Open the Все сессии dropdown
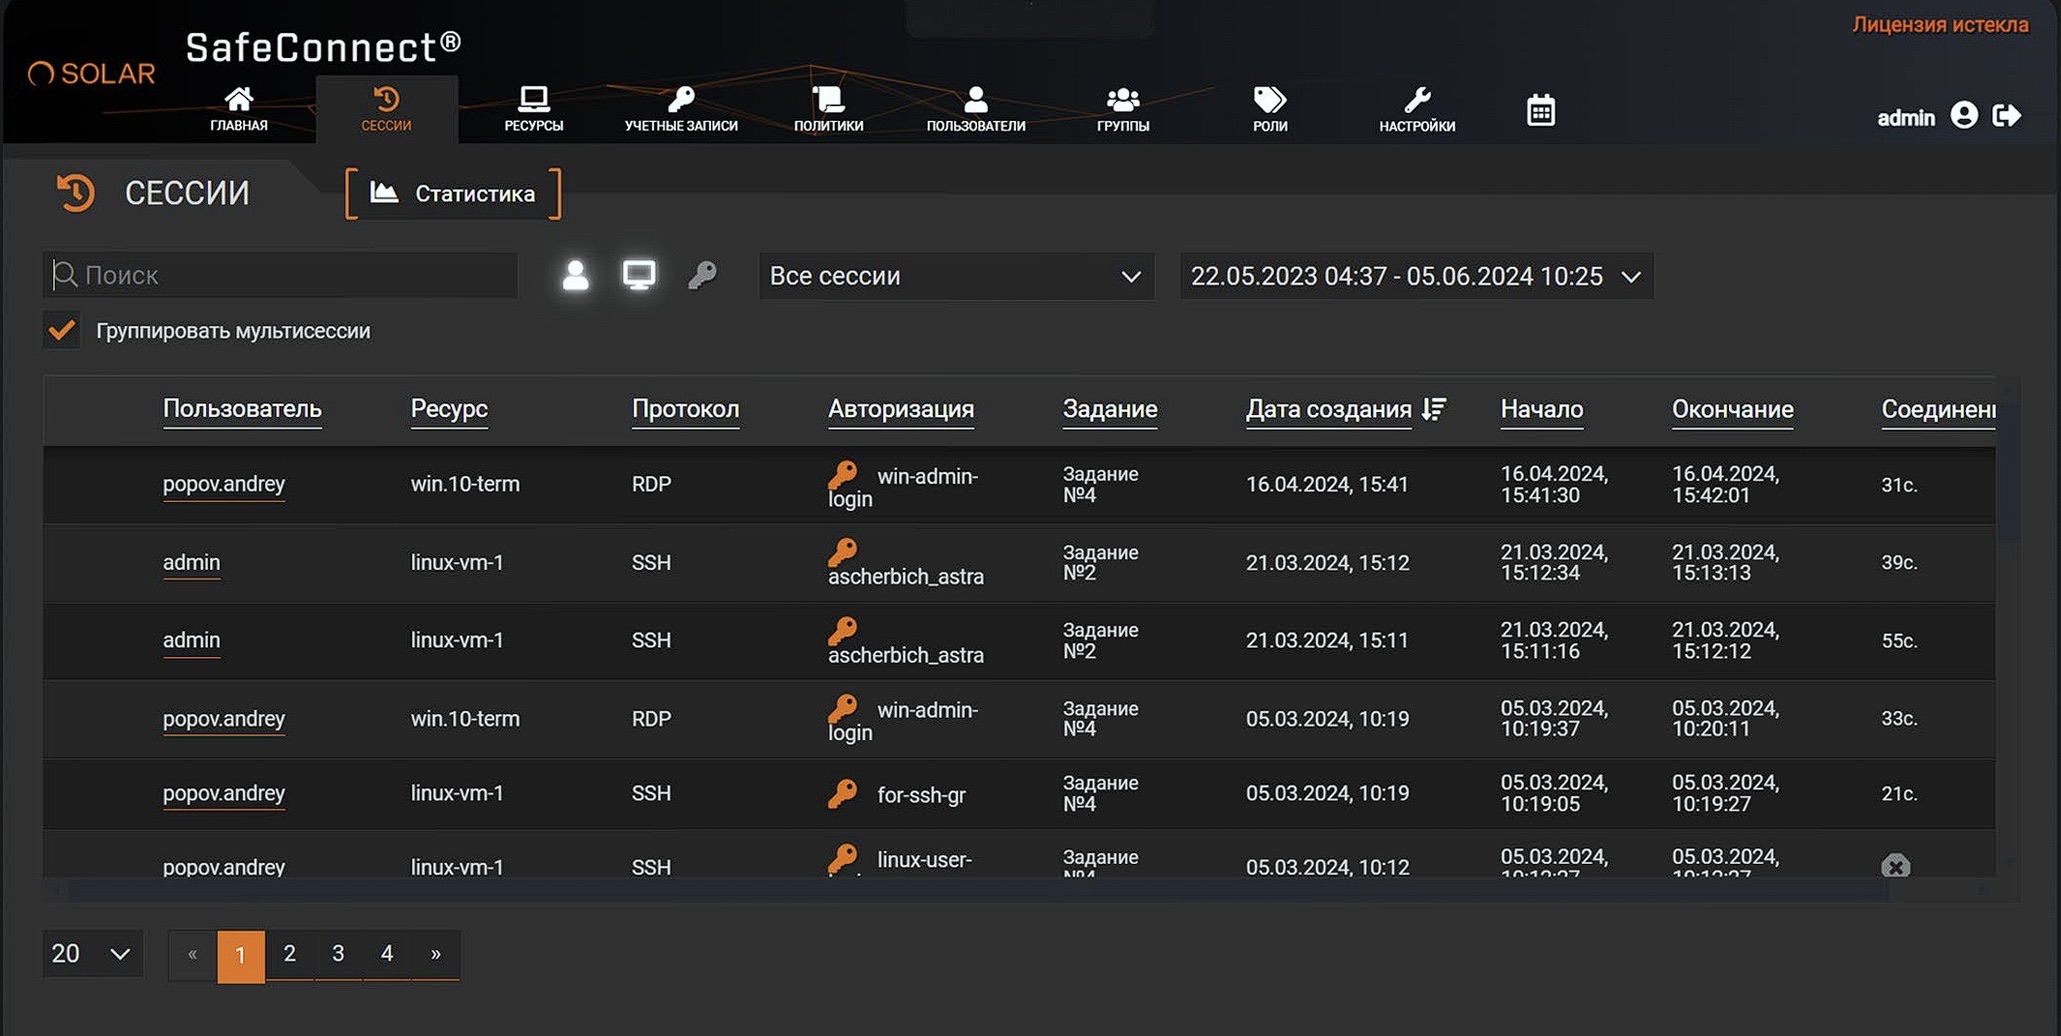Viewport: 2061px width, 1036px height. 956,276
